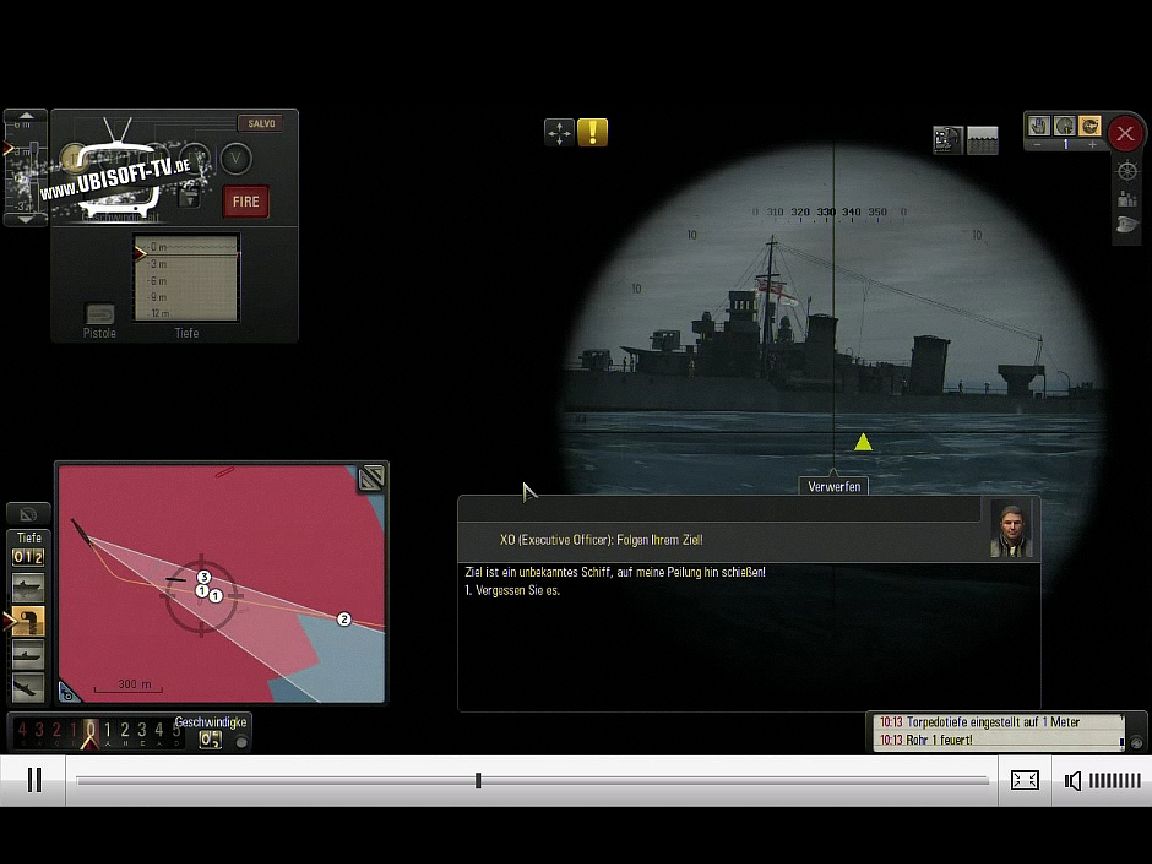Select the submerged submarine depth icon

[28, 654]
